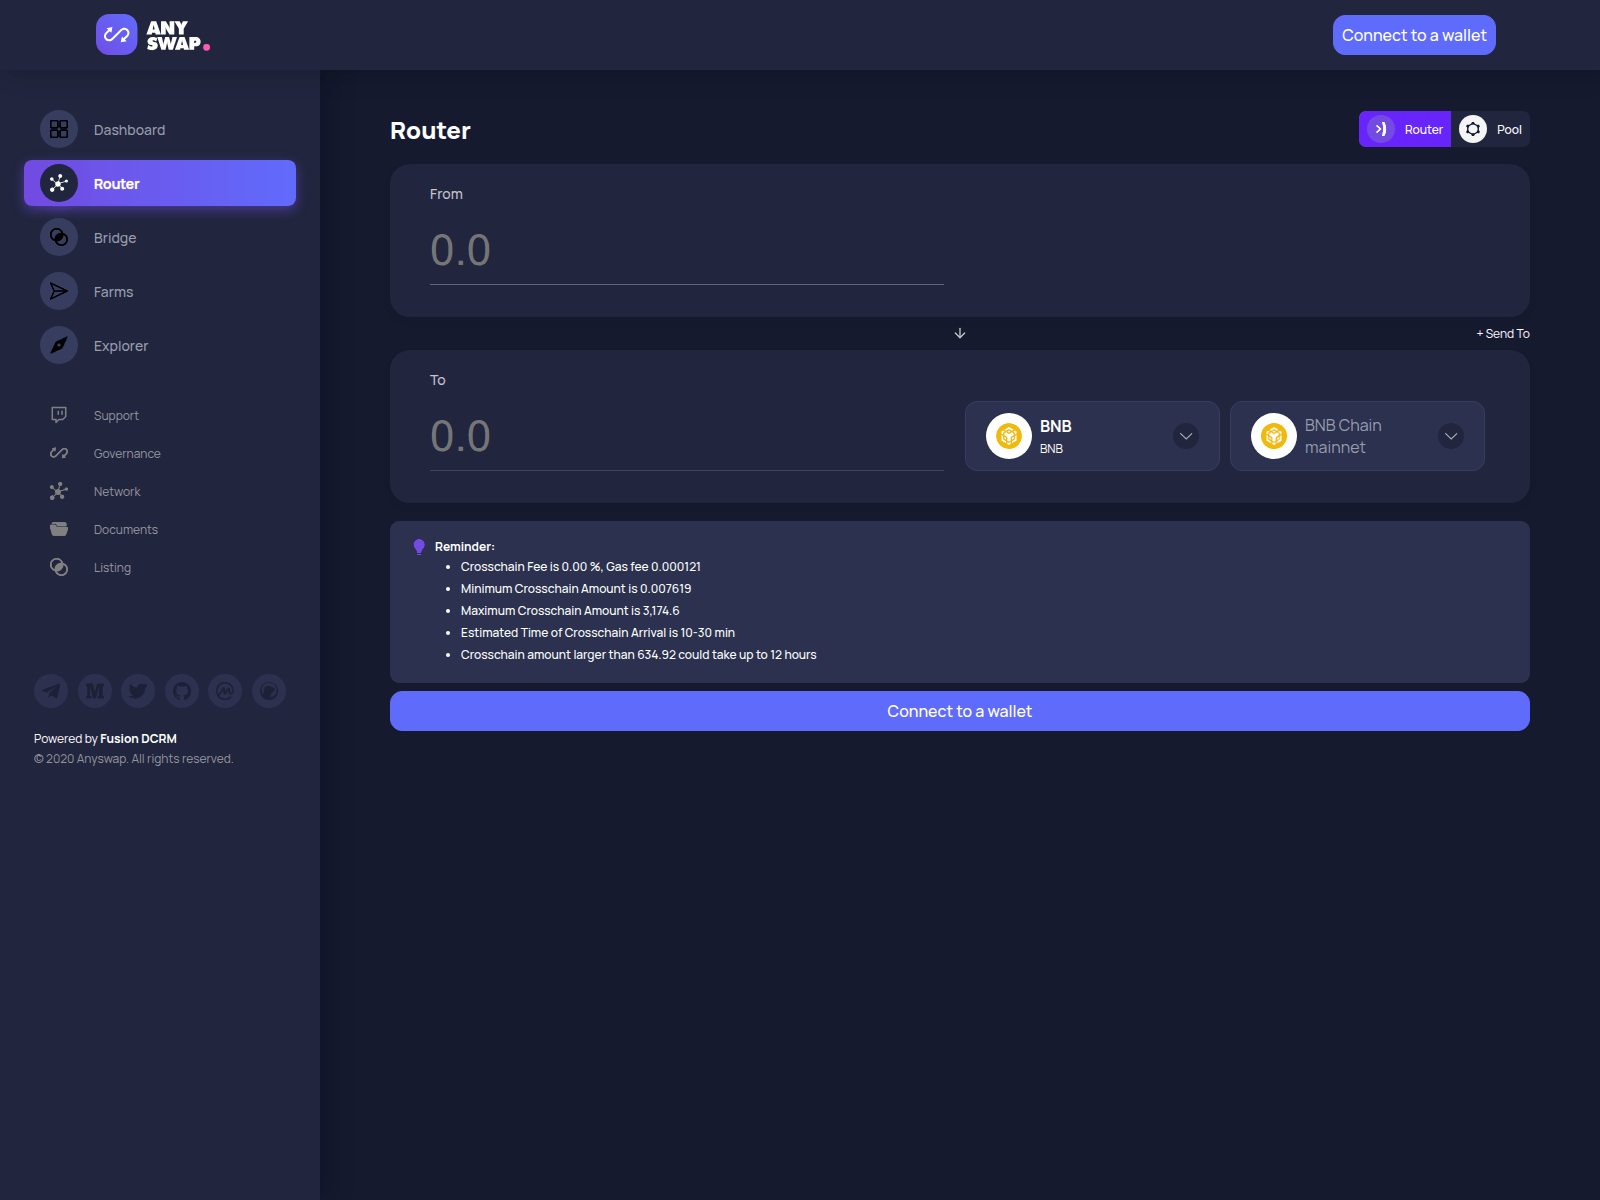
Task: Go to Dashboard in sidebar
Action: 160,129
